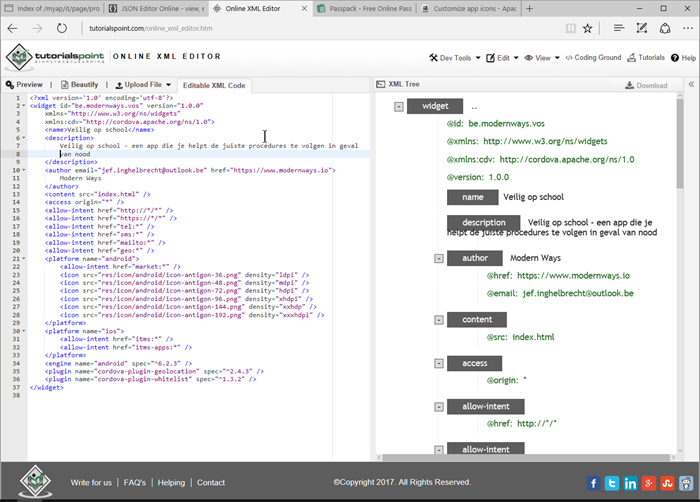Screen dimensions: 700x502
Task: Open Dev Tools dropdown menu
Action: pos(454,58)
